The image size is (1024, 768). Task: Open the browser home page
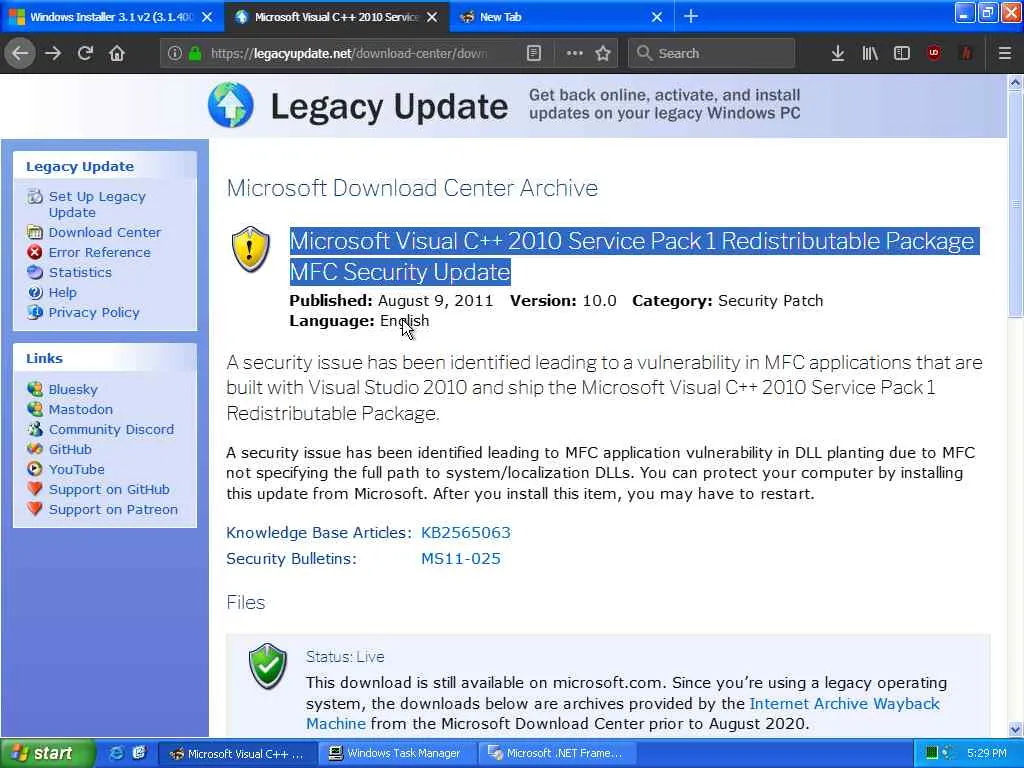(117, 53)
